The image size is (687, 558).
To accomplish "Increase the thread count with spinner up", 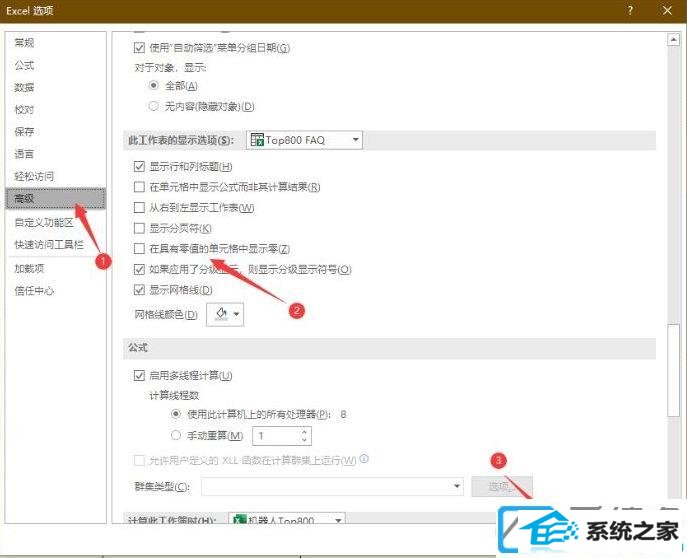I will coord(305,432).
